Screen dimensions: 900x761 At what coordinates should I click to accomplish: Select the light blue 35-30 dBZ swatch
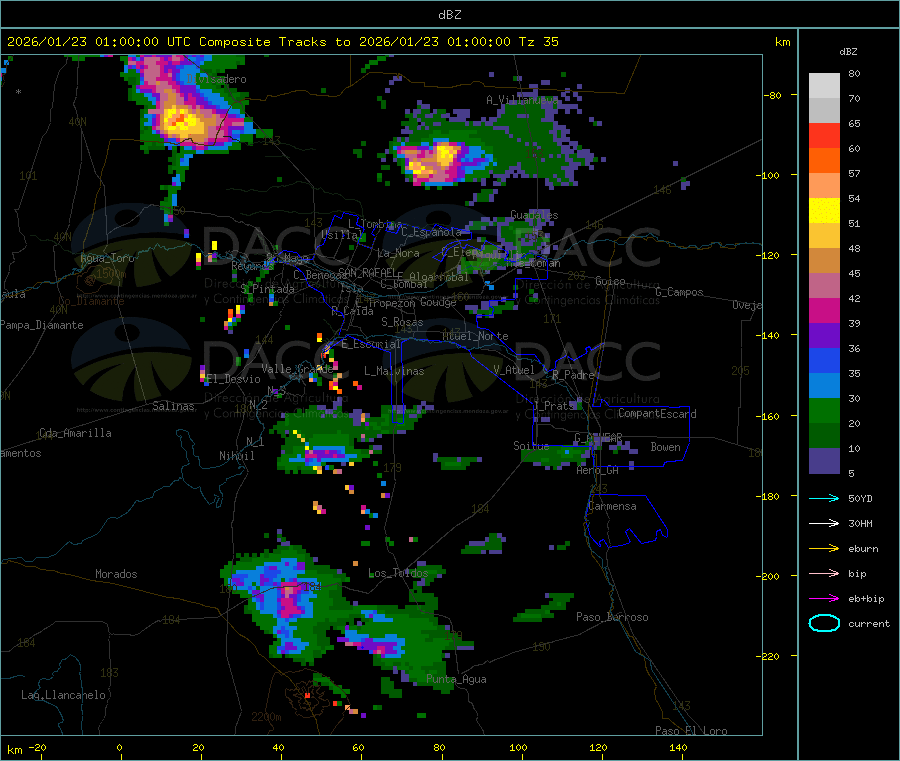click(824, 386)
